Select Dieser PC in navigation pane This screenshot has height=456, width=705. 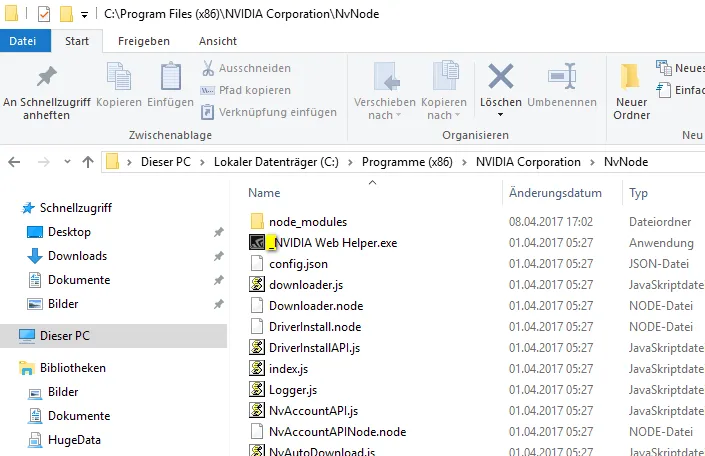tap(113, 336)
